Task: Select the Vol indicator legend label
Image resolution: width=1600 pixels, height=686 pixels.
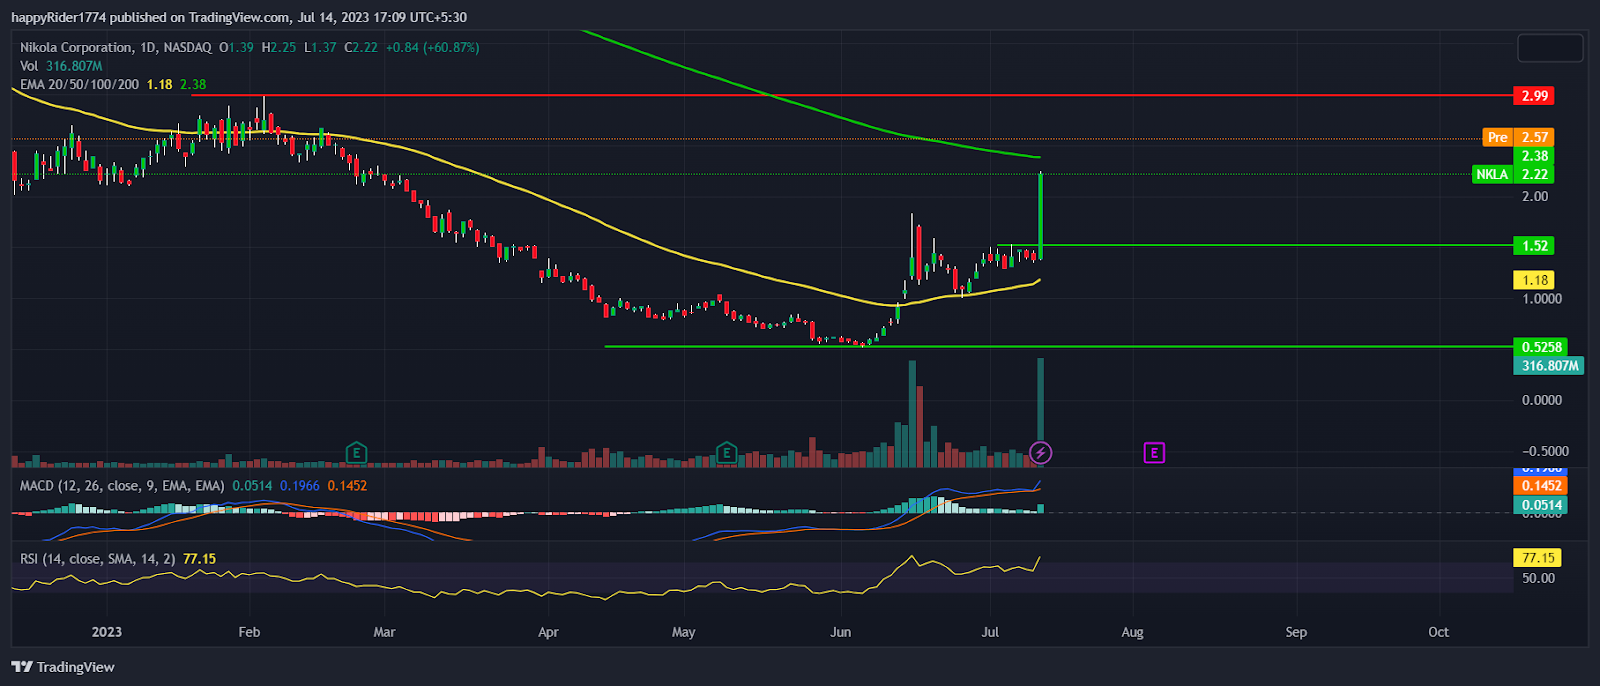Action: (x=30, y=66)
